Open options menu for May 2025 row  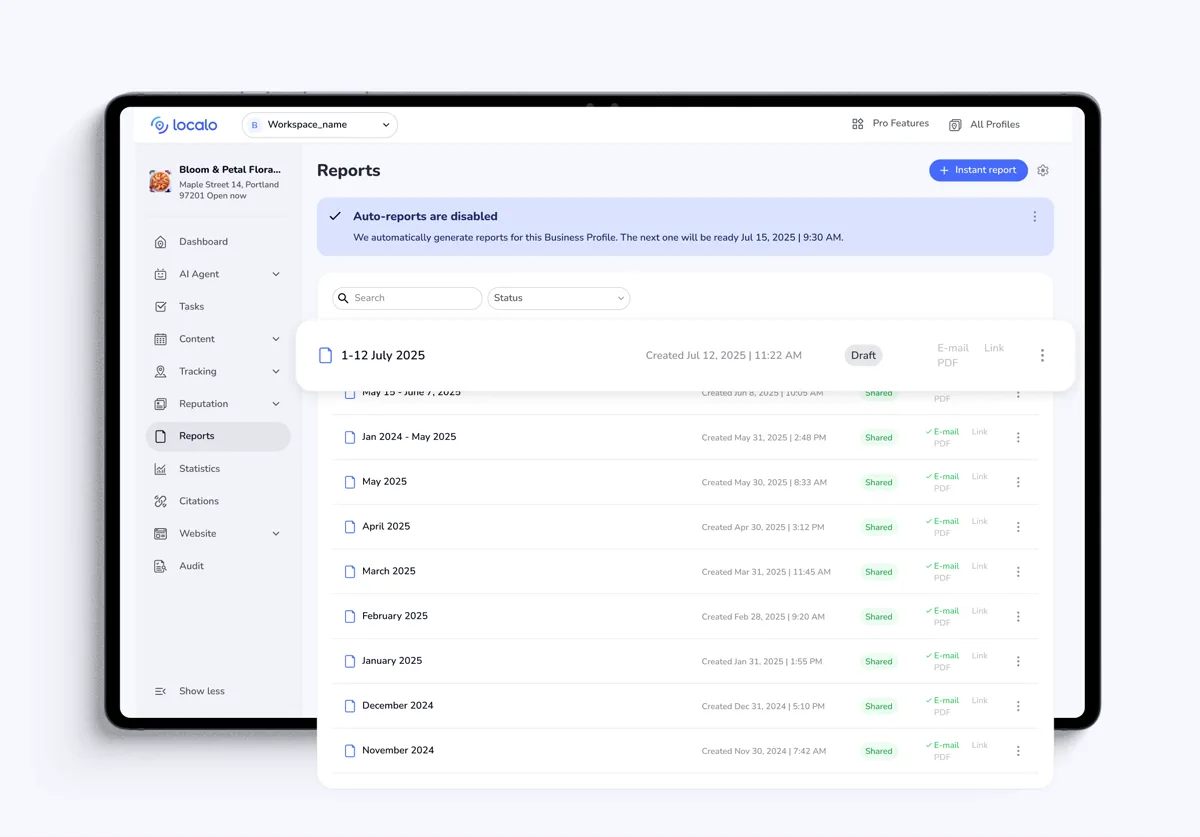(x=1018, y=482)
